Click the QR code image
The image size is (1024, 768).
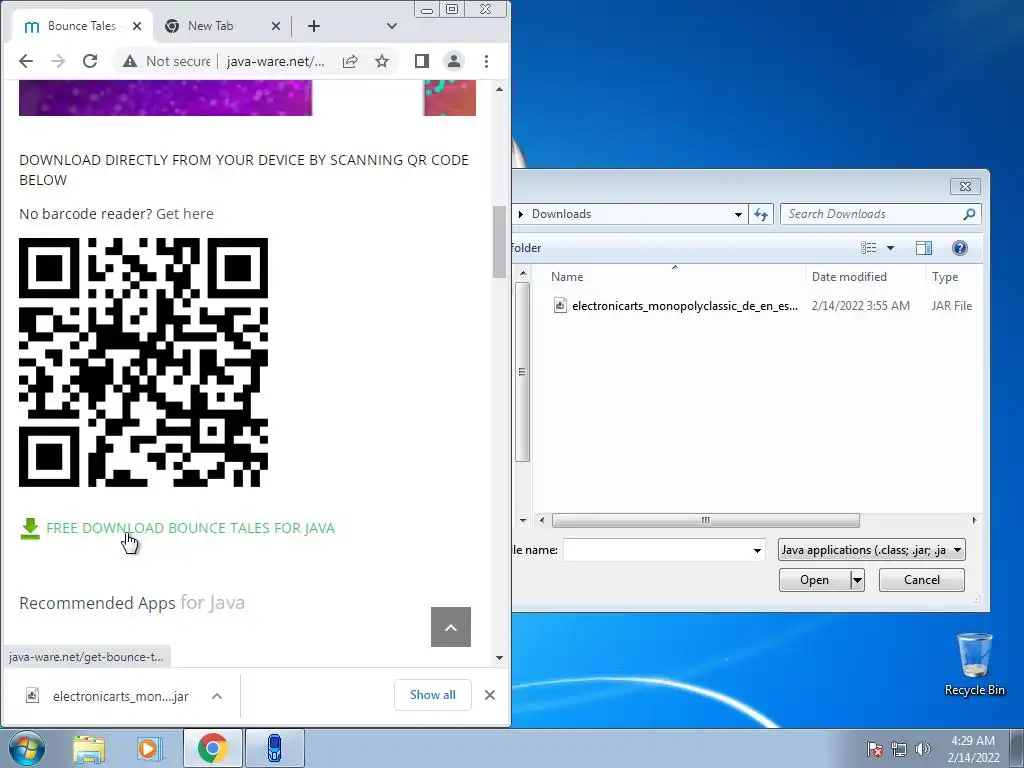[x=144, y=362]
